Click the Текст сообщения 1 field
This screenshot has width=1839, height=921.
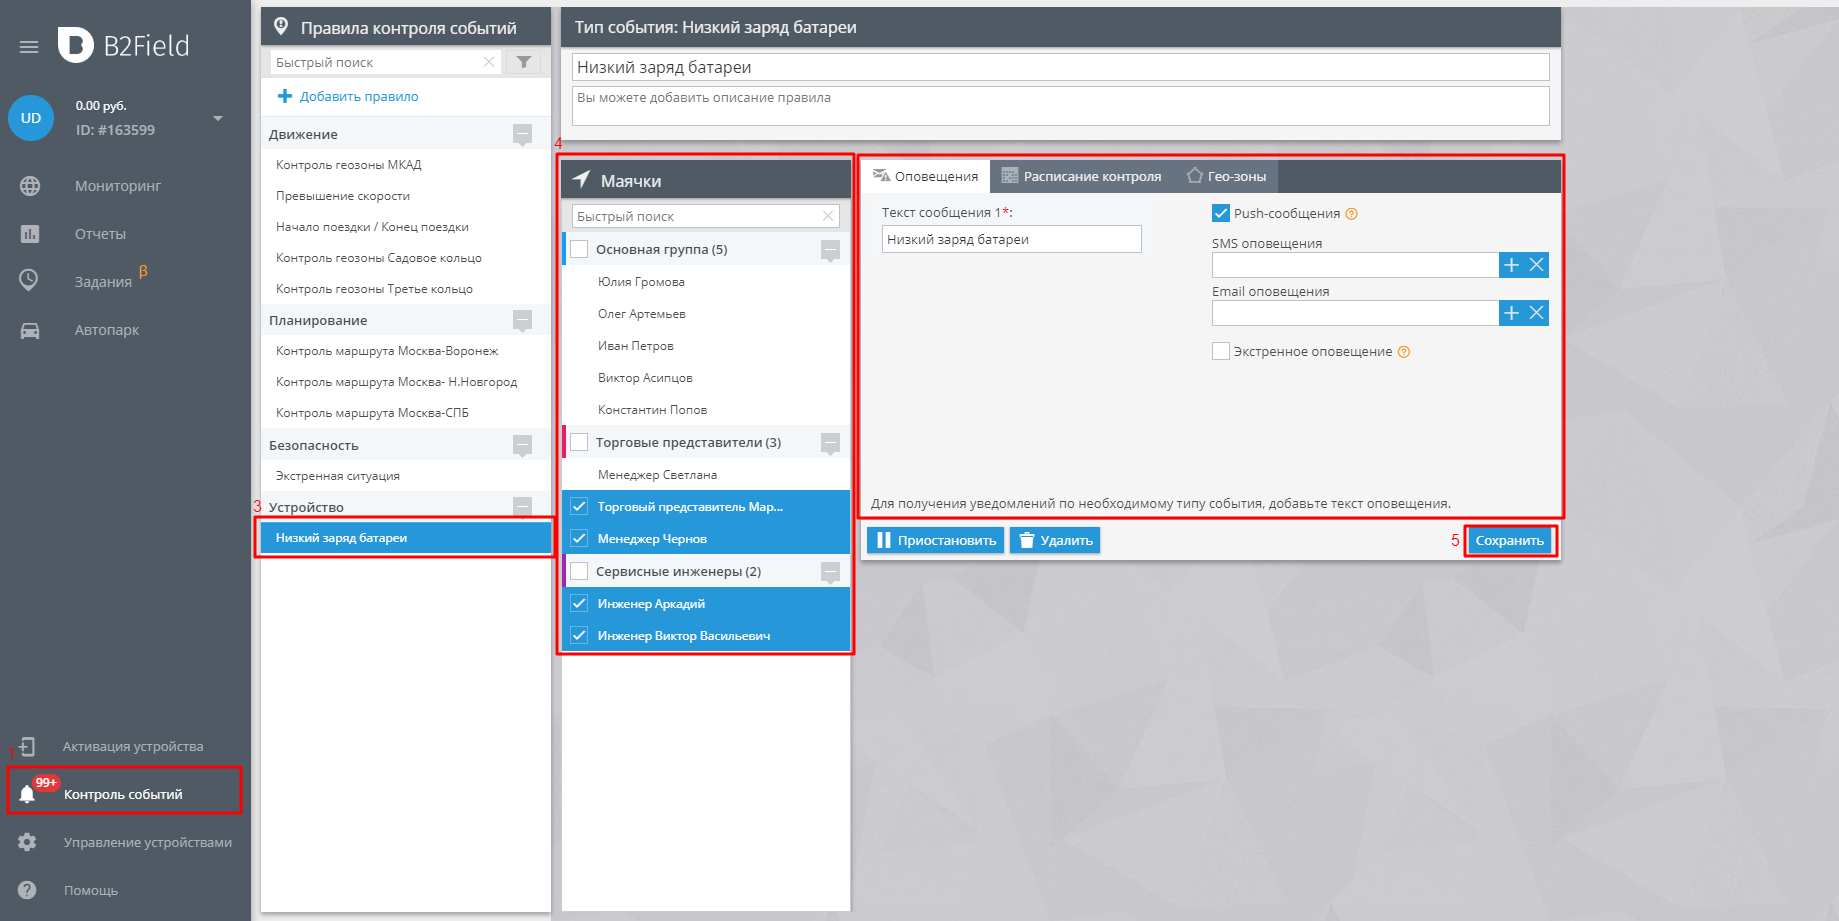(1011, 239)
